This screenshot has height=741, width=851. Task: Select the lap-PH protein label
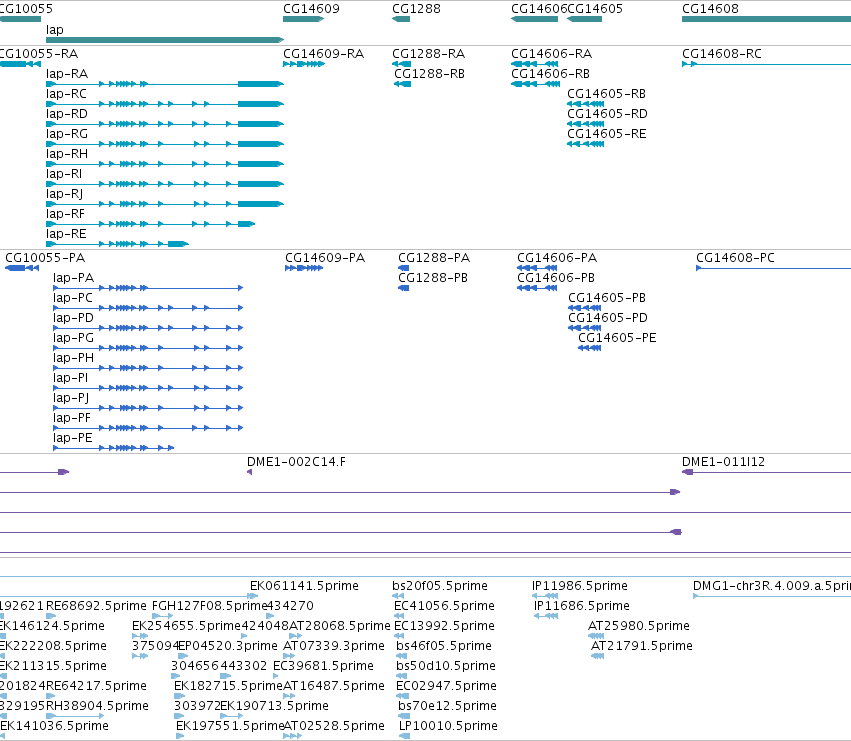73,358
